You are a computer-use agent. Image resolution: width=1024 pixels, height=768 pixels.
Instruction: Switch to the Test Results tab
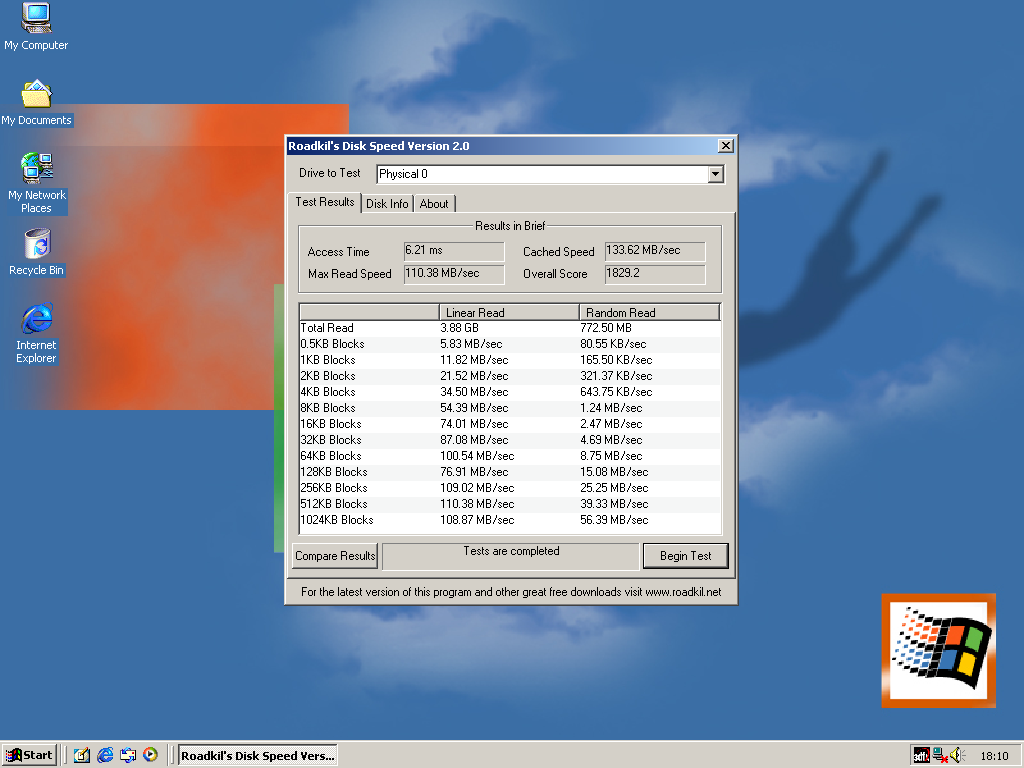325,202
